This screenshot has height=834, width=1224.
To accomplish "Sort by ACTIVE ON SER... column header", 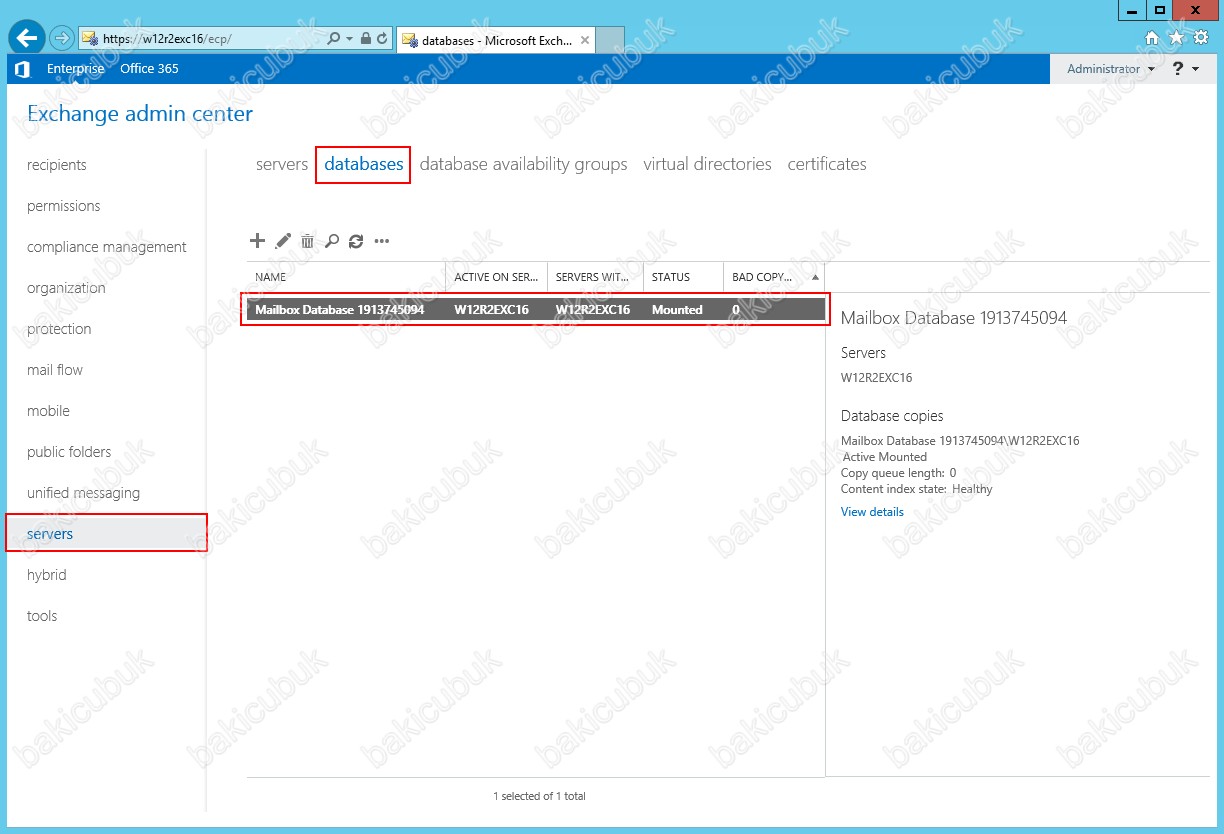I will pyautogui.click(x=496, y=277).
